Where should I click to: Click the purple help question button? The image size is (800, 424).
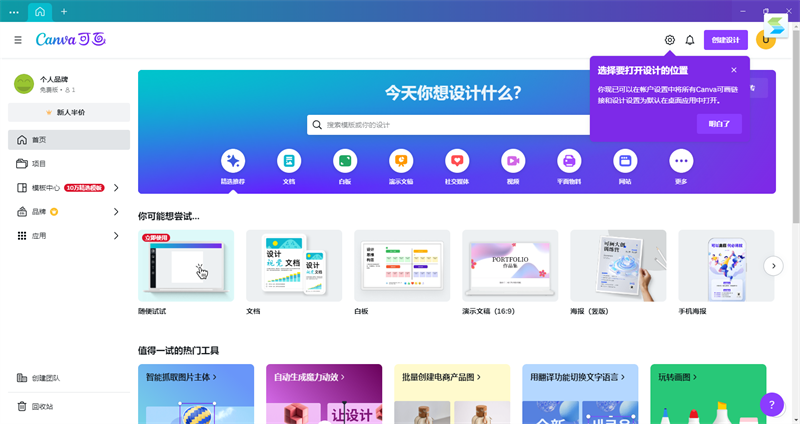click(x=772, y=405)
